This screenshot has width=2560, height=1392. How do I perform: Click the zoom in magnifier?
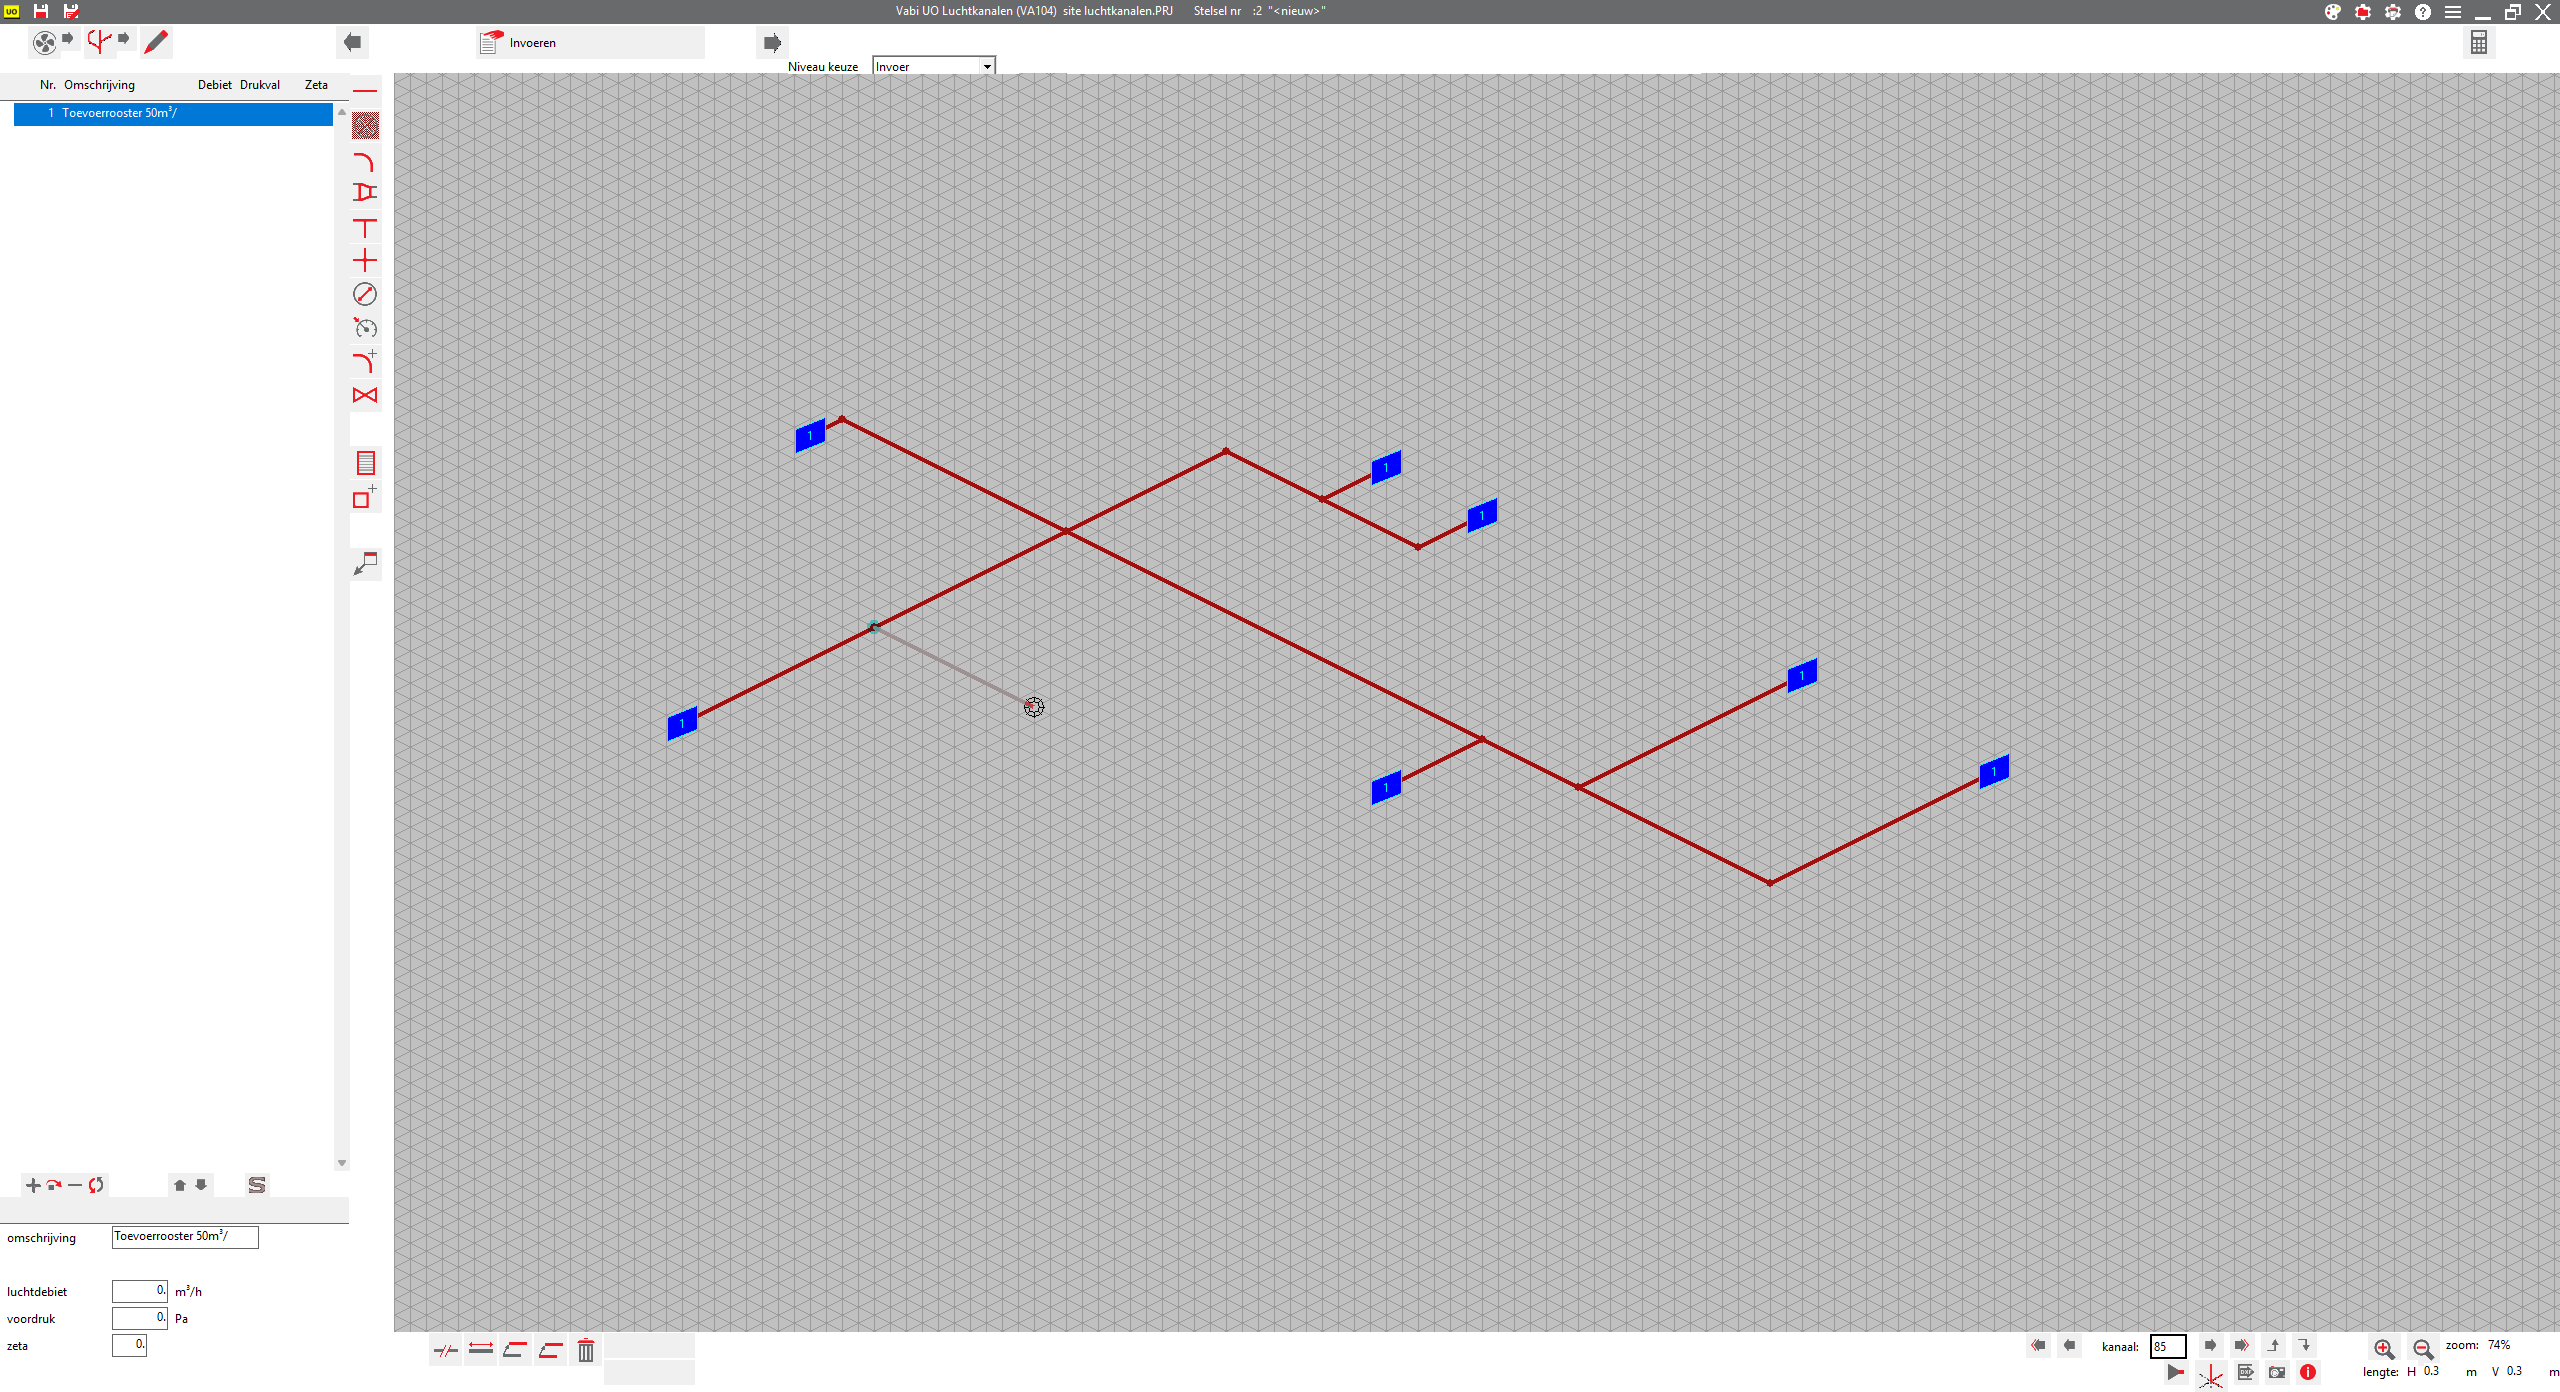click(2383, 1348)
